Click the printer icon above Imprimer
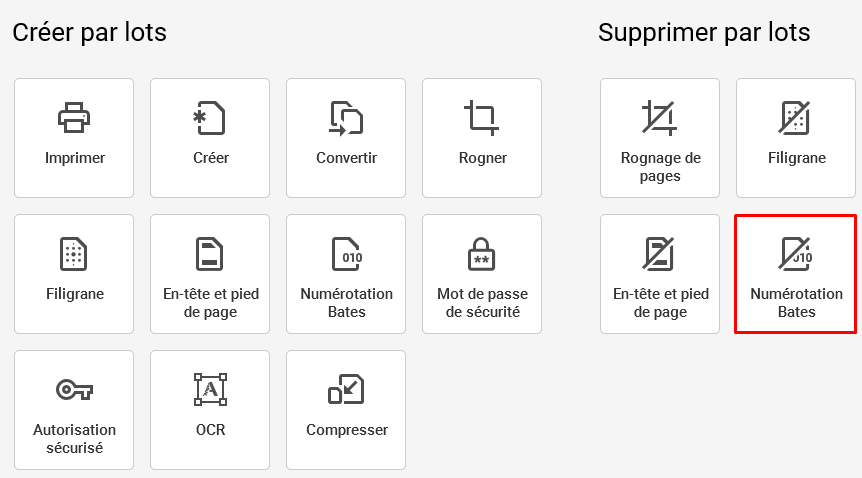The width and height of the screenshot is (862, 478). pos(74,118)
